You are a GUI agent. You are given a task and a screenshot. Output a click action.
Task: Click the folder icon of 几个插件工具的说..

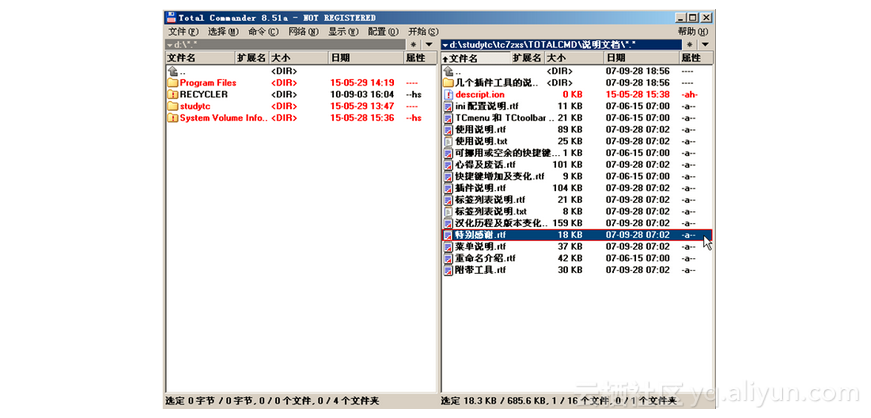pos(448,83)
